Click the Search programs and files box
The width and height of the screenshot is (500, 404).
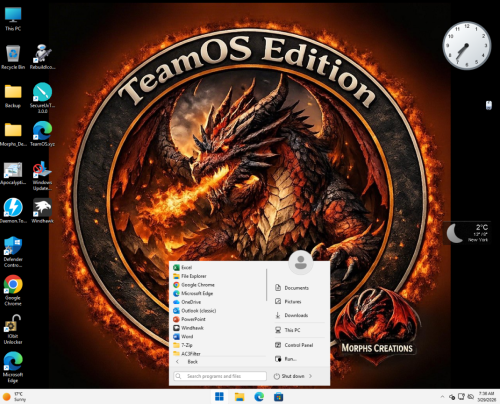pos(220,376)
